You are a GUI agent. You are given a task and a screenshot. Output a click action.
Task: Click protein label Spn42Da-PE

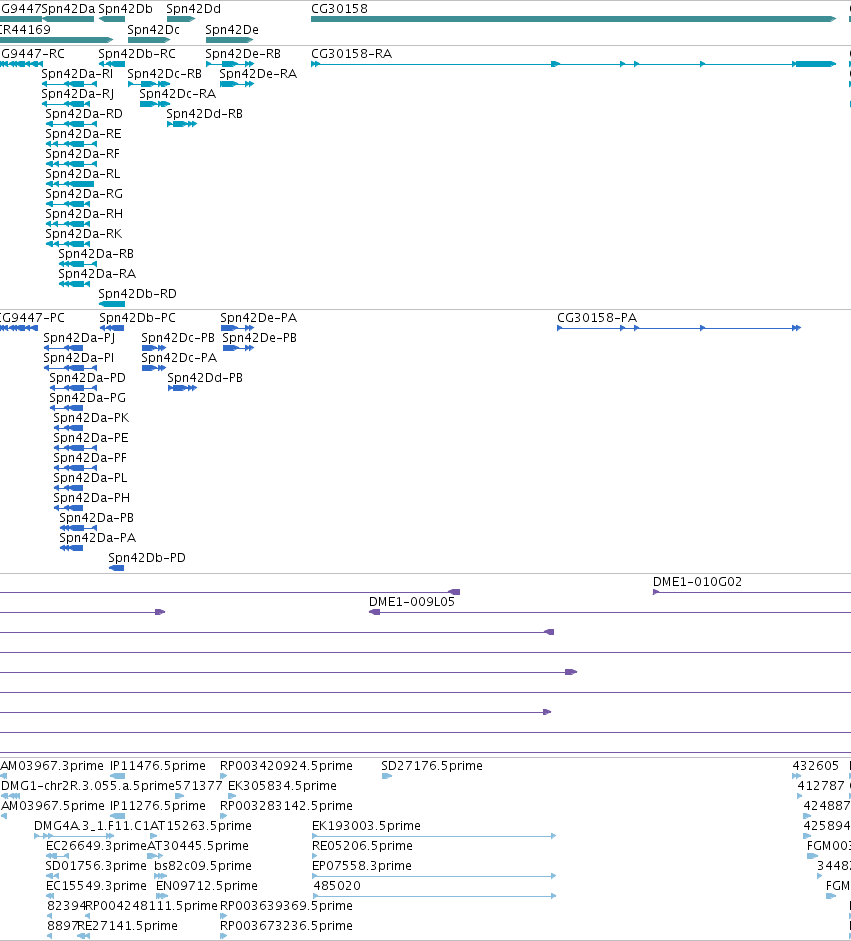pyautogui.click(x=91, y=437)
